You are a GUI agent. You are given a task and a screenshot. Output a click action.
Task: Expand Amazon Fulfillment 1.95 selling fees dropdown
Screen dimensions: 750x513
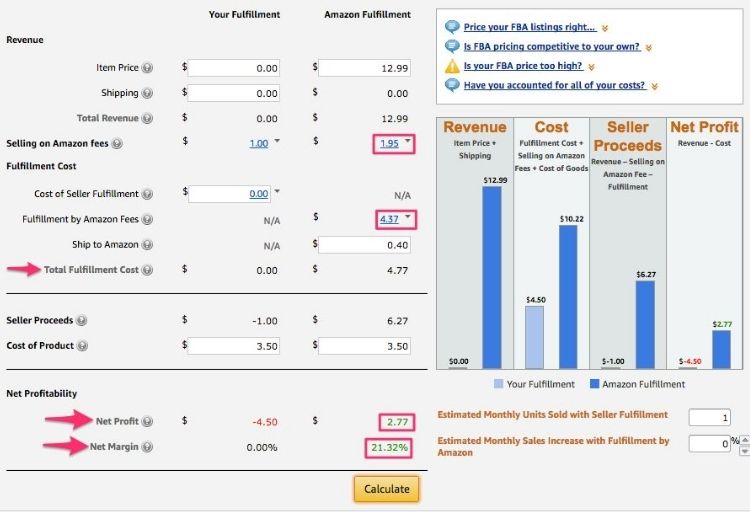click(408, 142)
